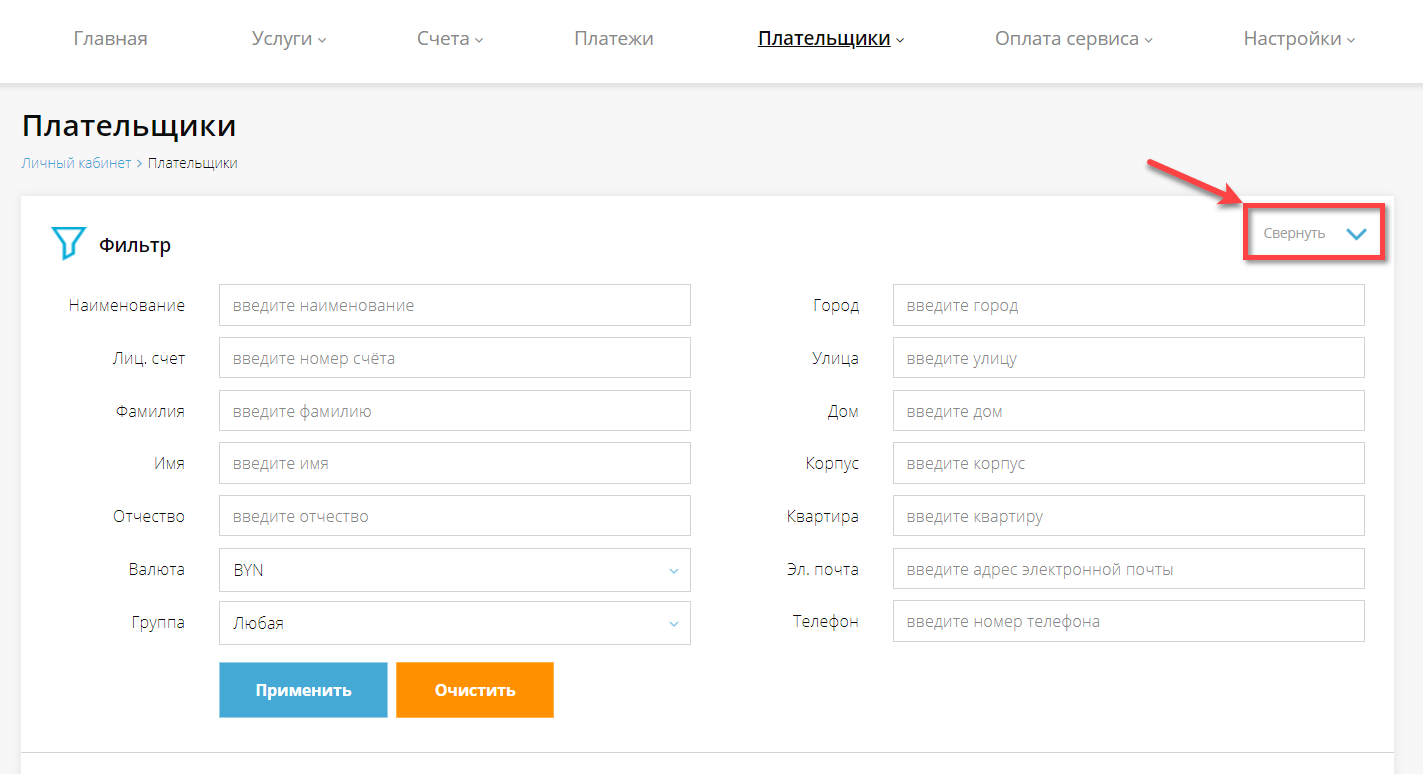Focus the Телефон input field

[x=1129, y=621]
